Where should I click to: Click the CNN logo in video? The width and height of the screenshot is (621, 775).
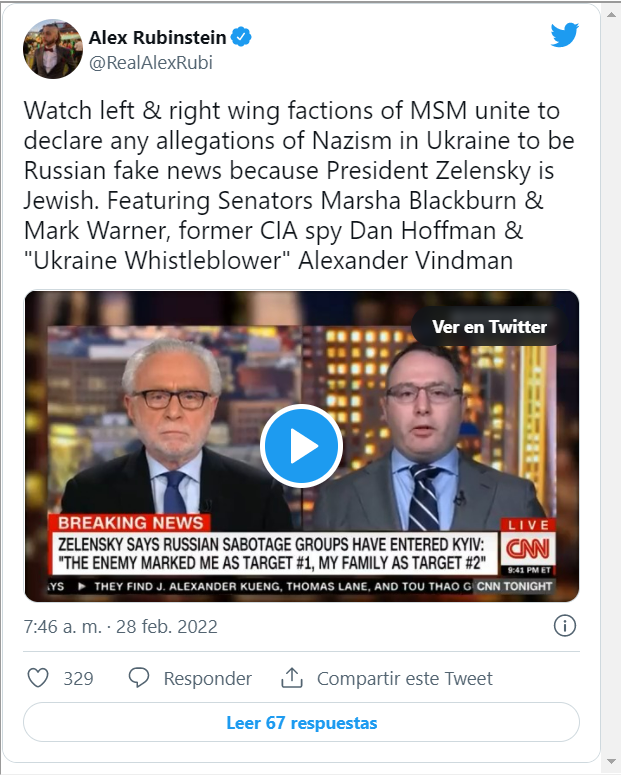526,550
